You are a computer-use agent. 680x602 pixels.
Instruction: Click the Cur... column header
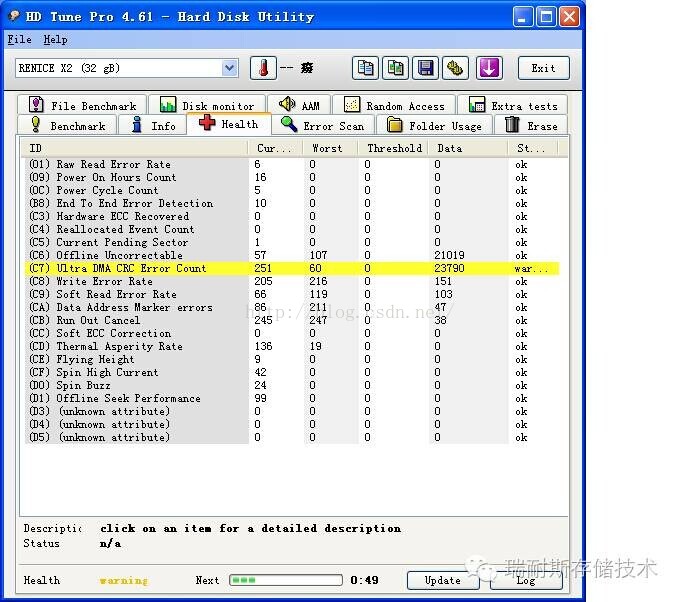275,148
